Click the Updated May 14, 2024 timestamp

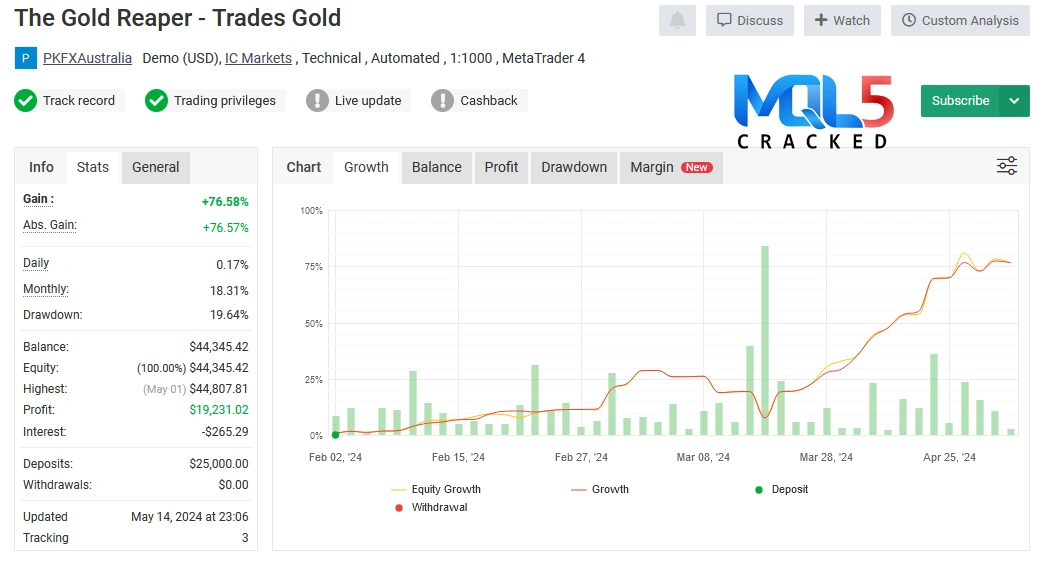[x=189, y=517]
